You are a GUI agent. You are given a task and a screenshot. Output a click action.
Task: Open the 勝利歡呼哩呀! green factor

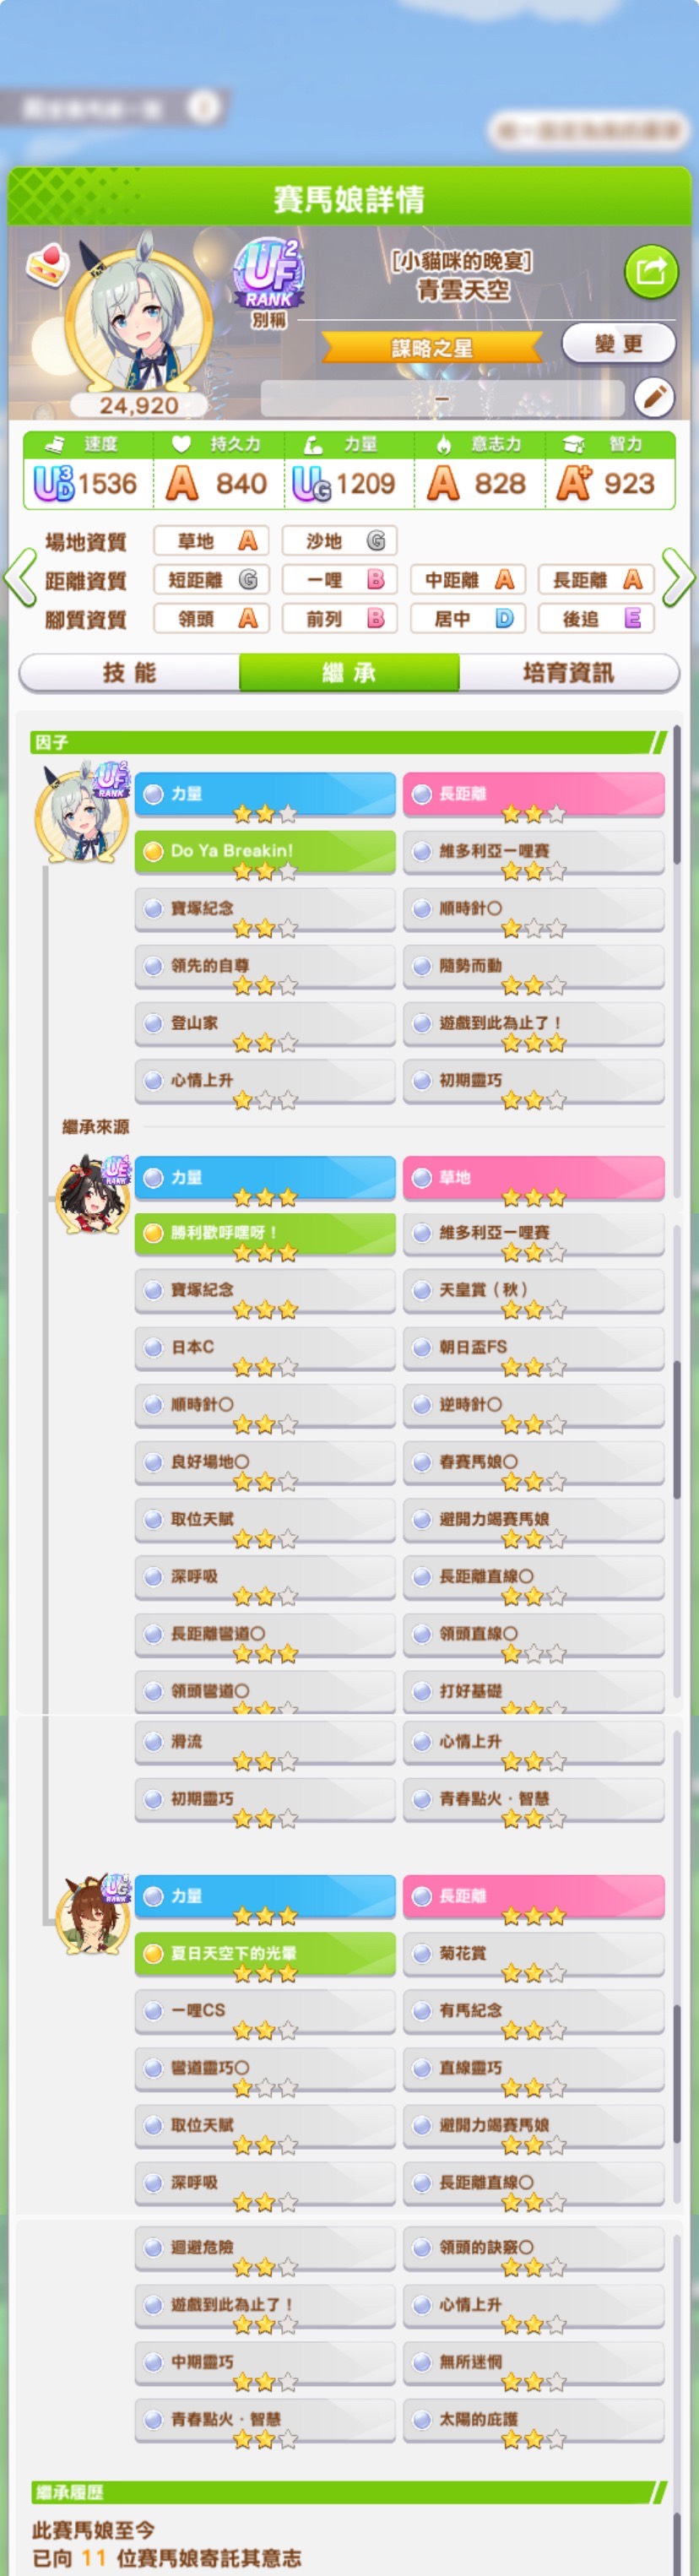coord(265,1234)
